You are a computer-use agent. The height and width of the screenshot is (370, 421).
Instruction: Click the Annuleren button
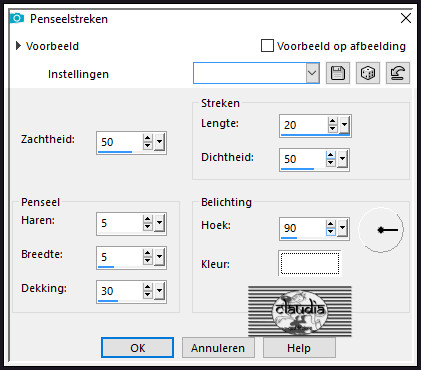218,348
